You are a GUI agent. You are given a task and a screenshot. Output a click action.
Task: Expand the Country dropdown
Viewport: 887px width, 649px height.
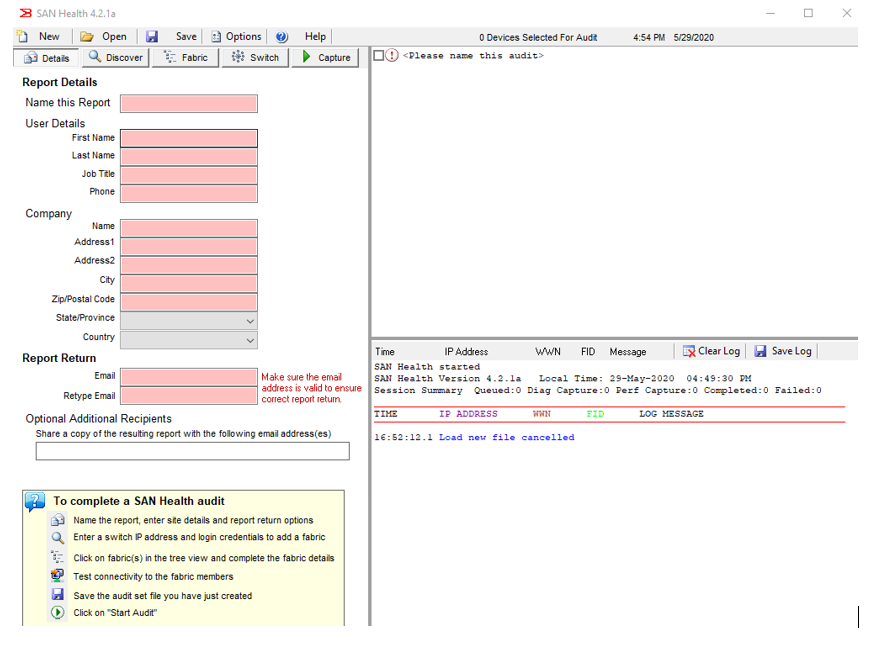tap(250, 340)
